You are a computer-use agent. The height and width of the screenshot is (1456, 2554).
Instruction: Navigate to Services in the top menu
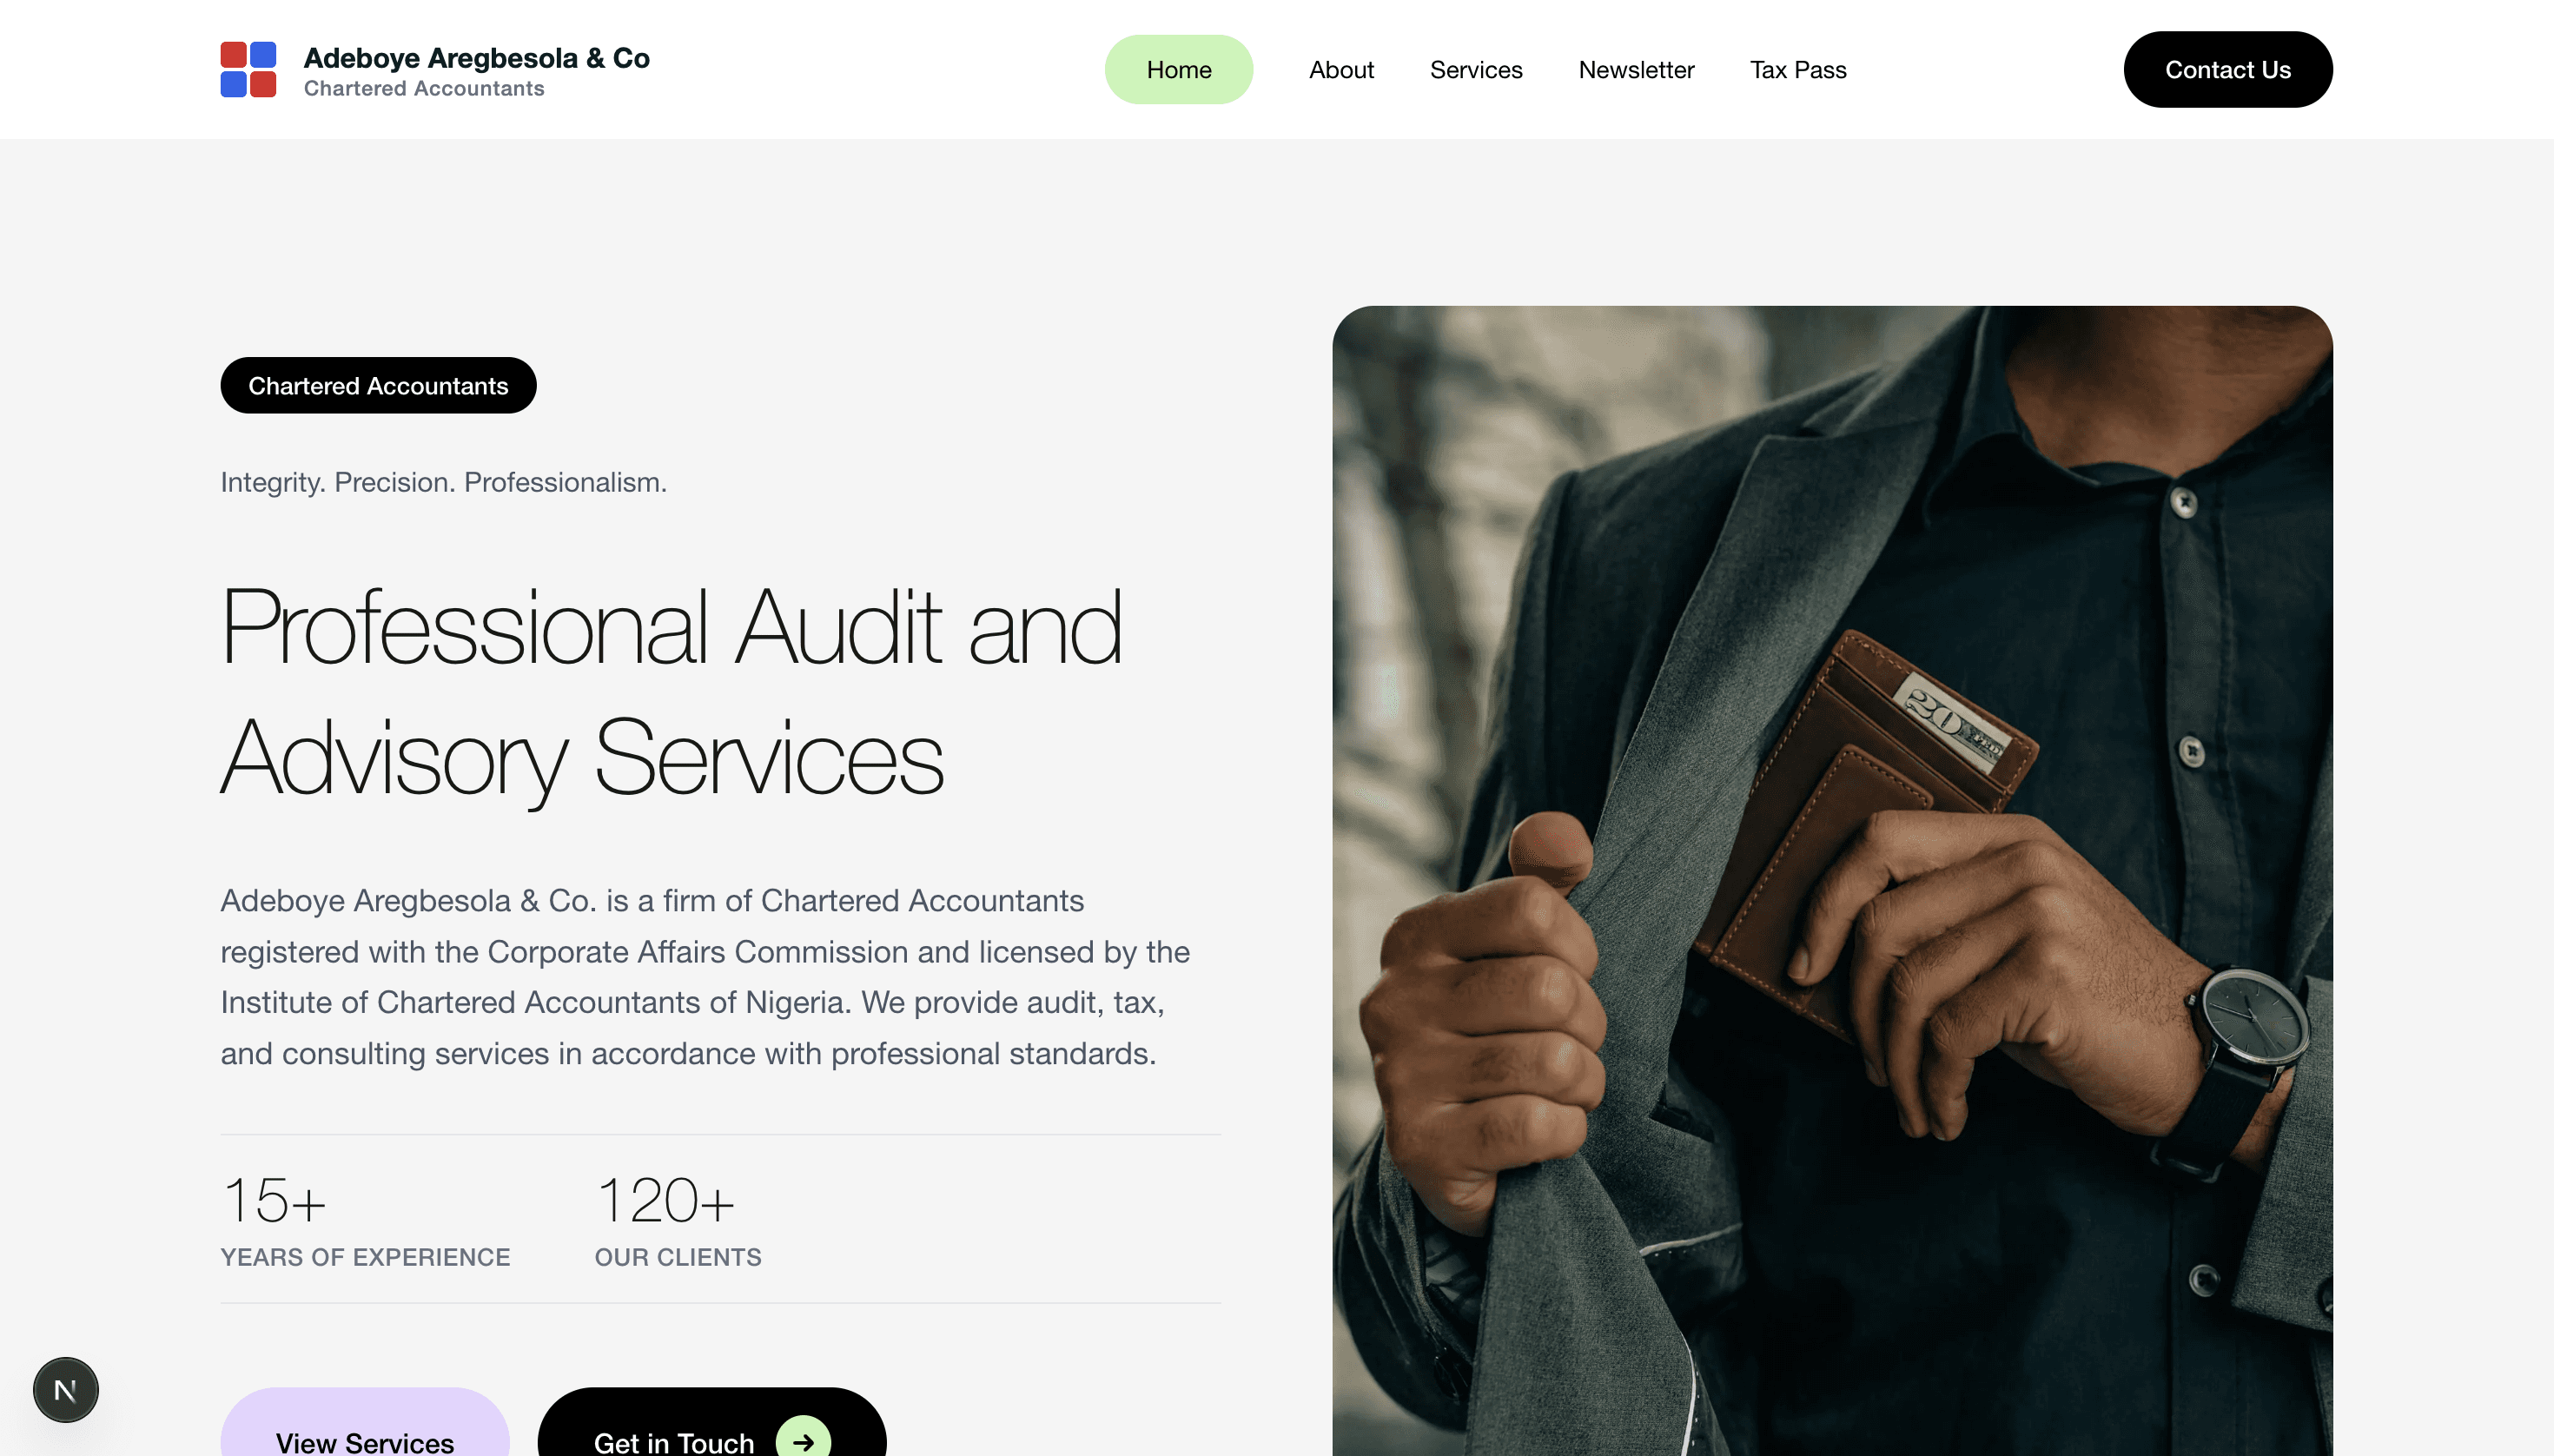point(1475,70)
